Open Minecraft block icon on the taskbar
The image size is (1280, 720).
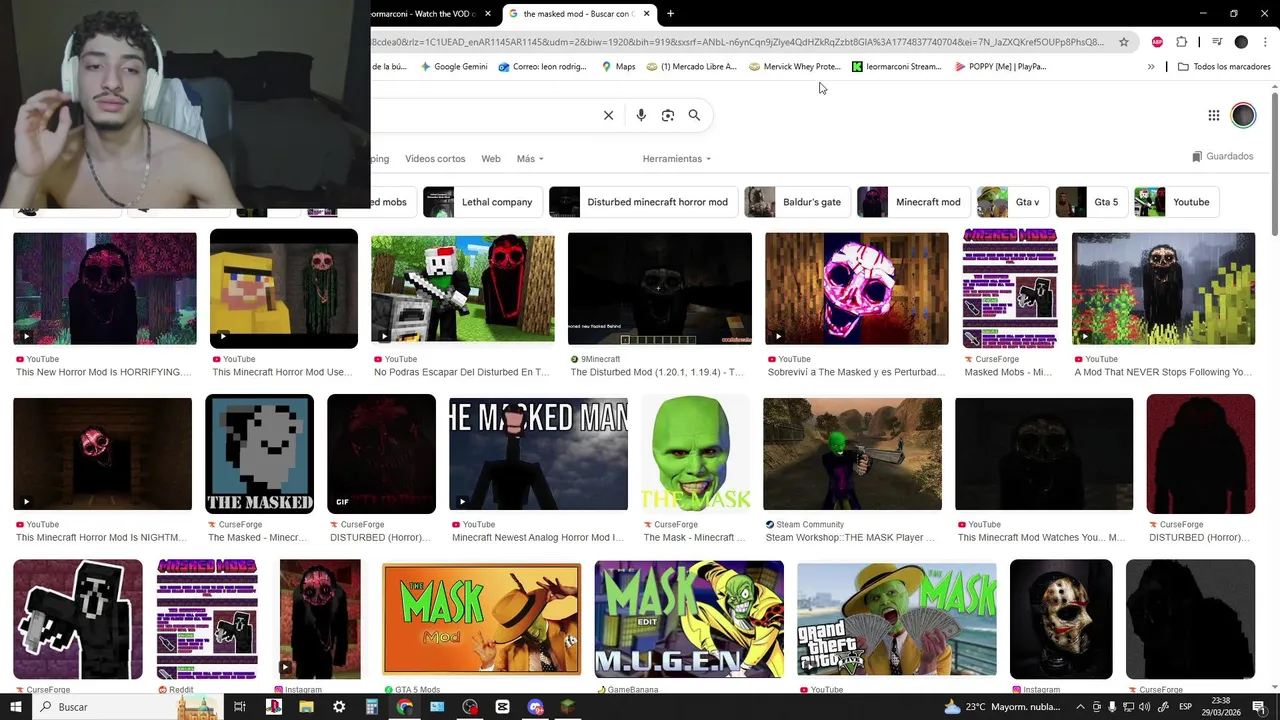coord(567,707)
